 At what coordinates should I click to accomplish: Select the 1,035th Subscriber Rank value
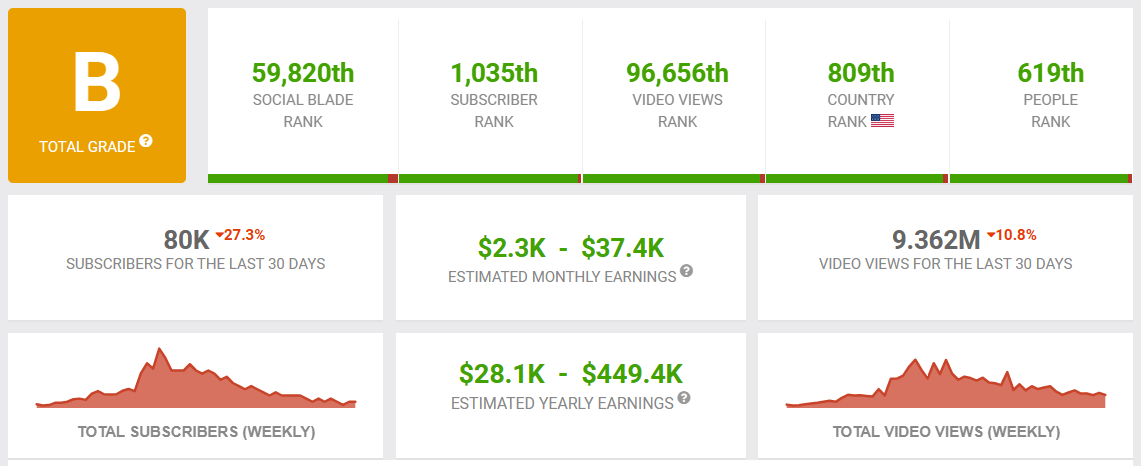pyautogui.click(x=494, y=73)
